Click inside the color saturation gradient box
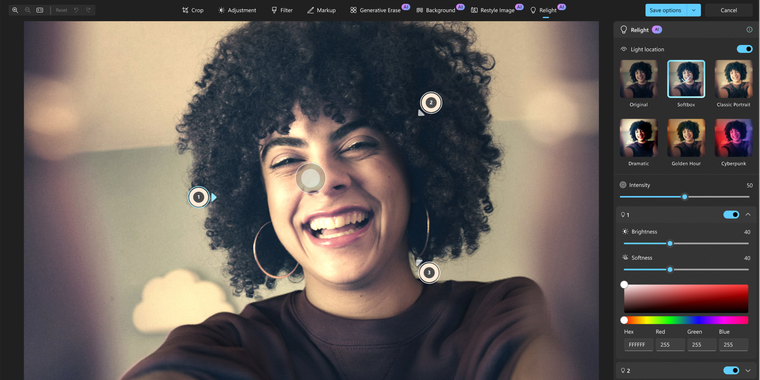This screenshot has height=380, width=760. (686, 299)
